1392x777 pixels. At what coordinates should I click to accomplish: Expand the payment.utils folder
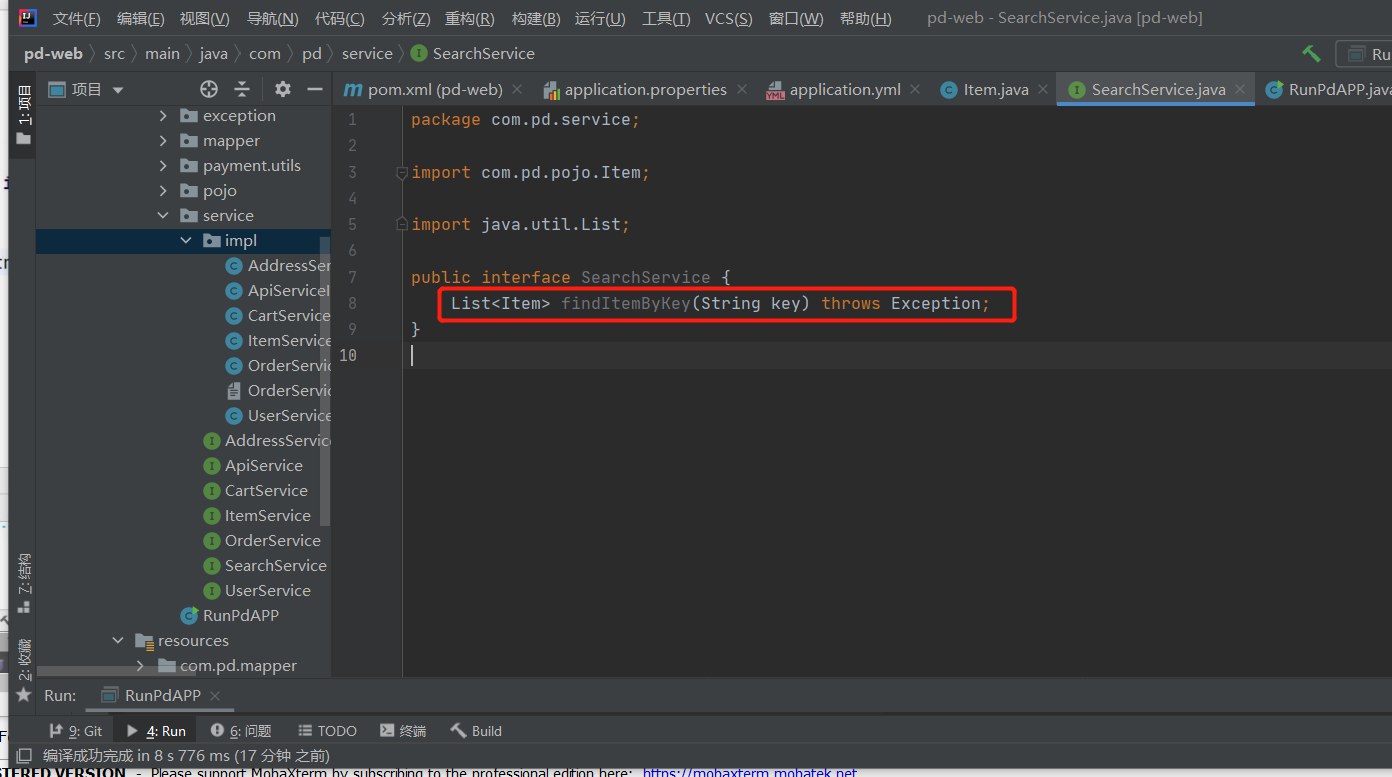164,166
